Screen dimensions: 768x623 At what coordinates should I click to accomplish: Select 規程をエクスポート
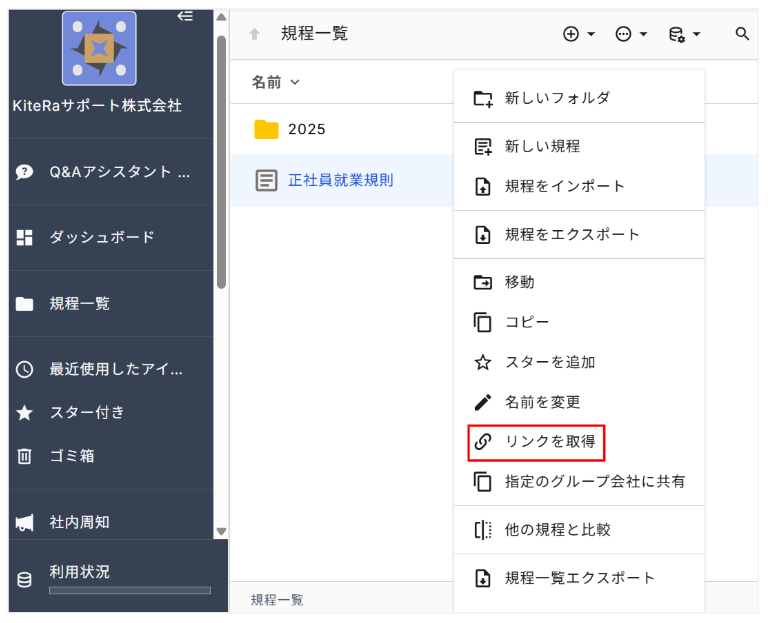click(579, 234)
